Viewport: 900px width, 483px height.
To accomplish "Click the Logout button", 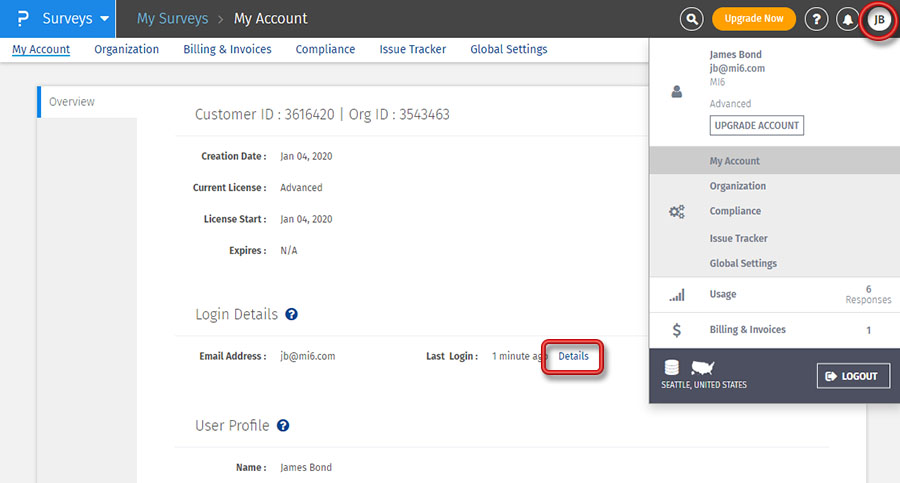I will point(852,376).
